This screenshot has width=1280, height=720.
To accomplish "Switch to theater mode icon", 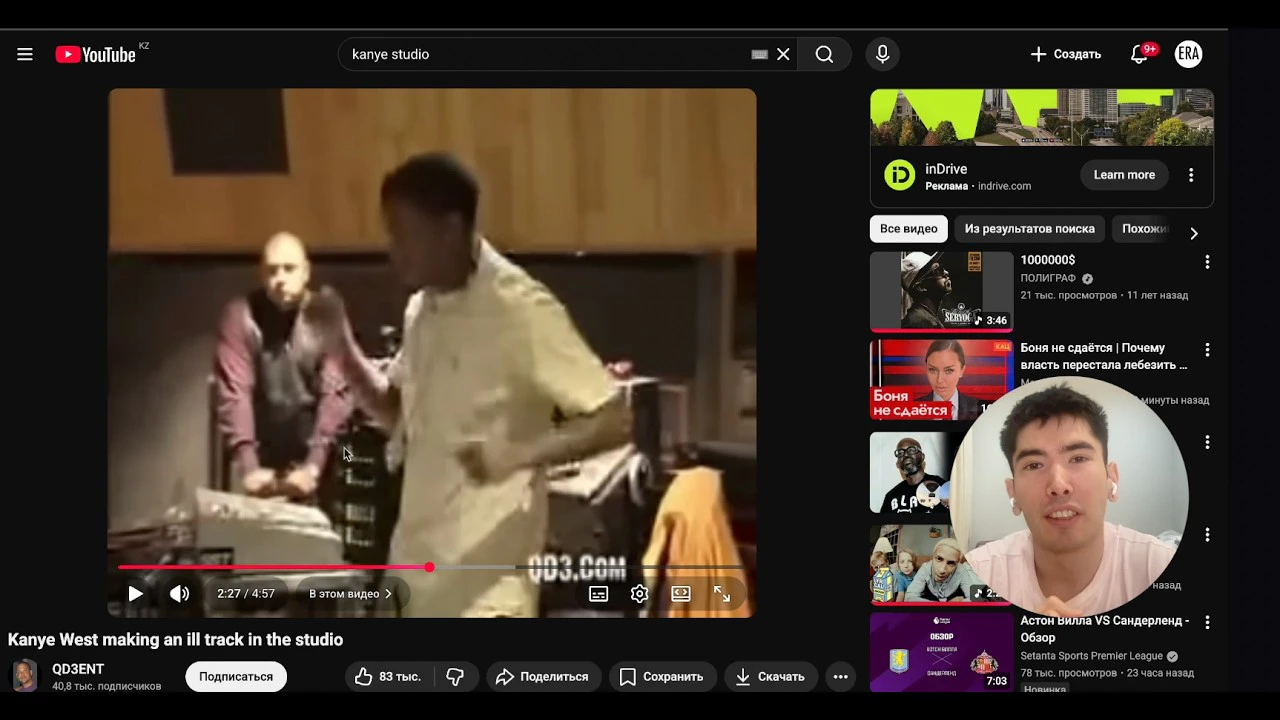I will (x=681, y=594).
